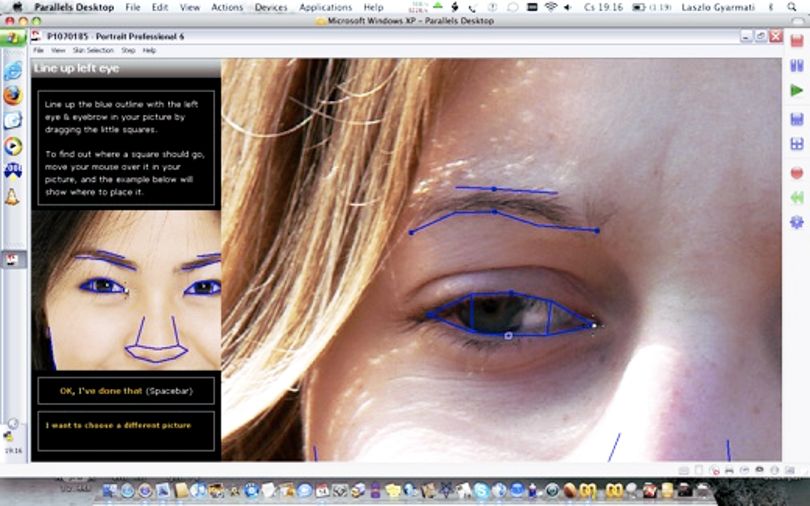The image size is (810, 506).
Task: Click the blue gear icon on right toolbar
Action: 797,222
